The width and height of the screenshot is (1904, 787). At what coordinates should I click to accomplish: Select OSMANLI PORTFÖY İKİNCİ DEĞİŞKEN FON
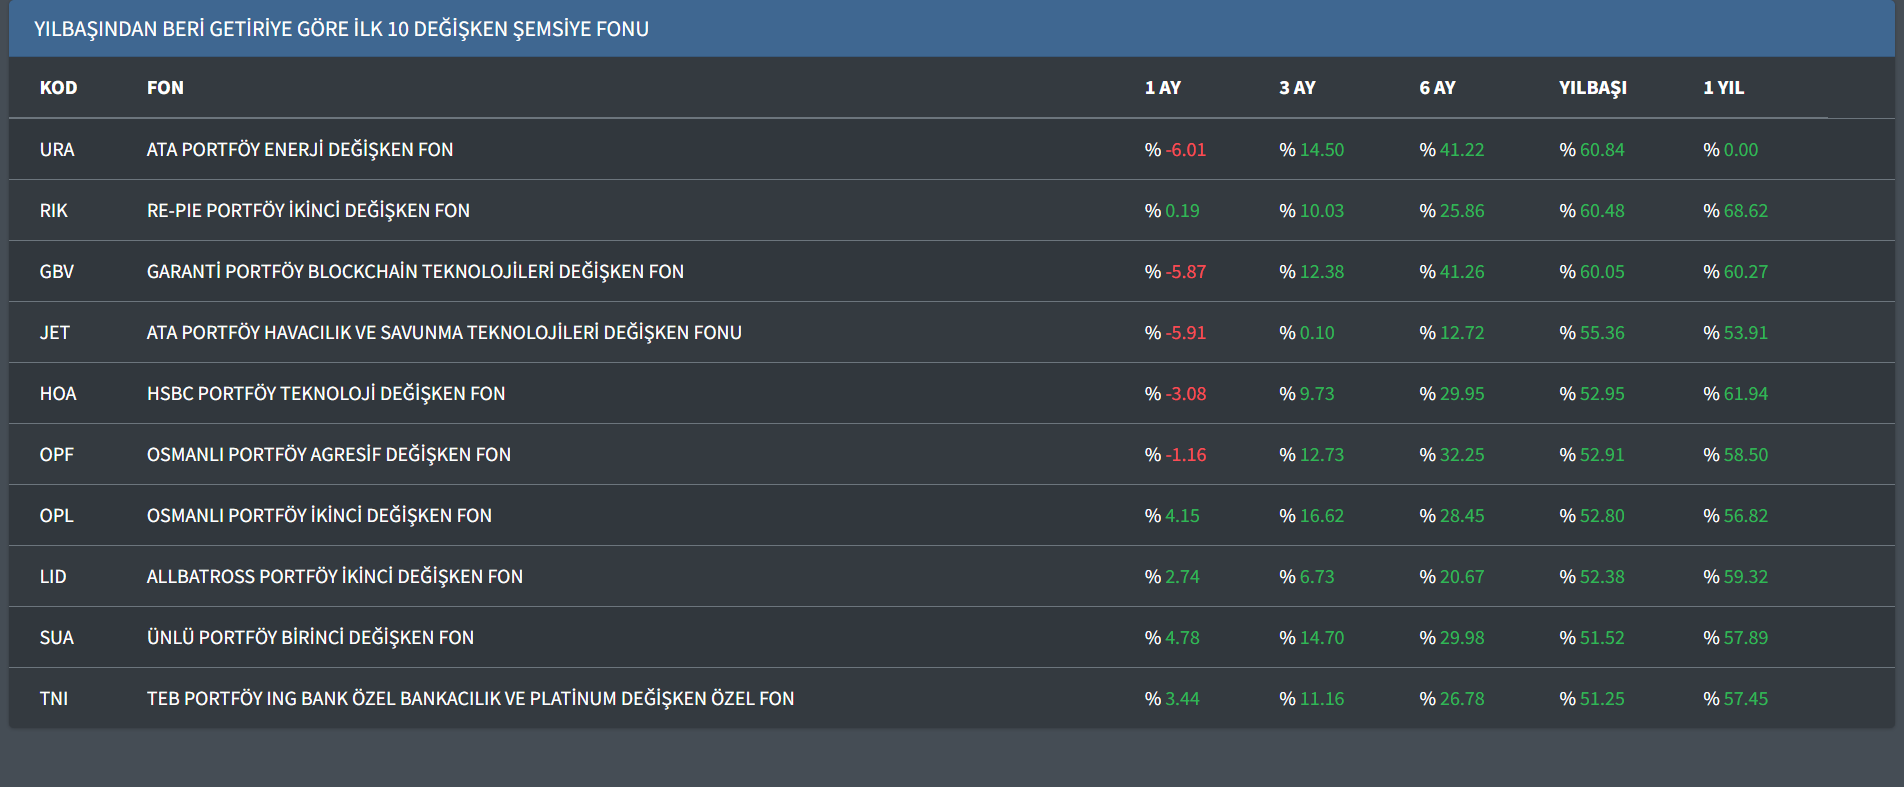[x=319, y=515]
